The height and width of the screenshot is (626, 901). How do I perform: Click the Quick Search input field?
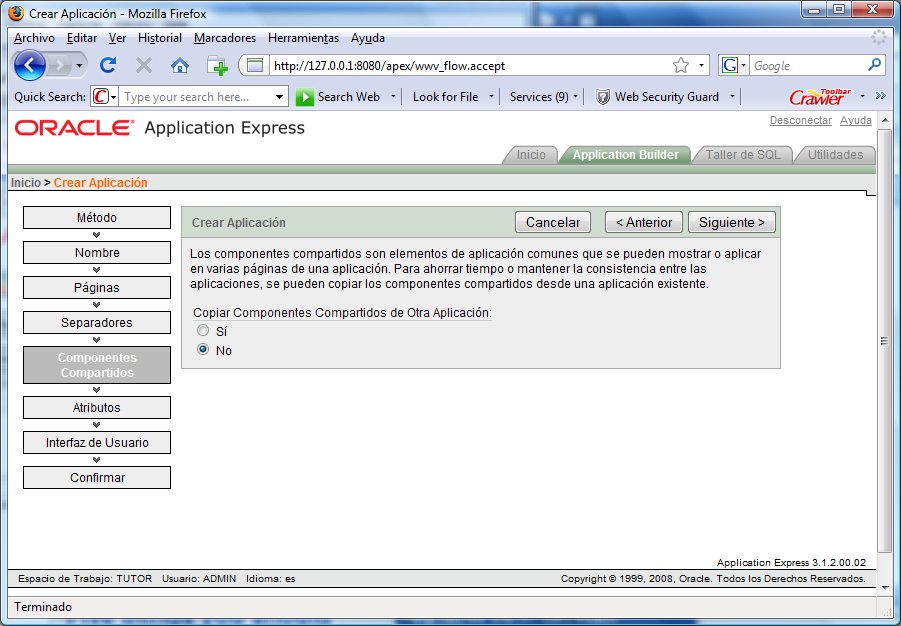point(197,97)
